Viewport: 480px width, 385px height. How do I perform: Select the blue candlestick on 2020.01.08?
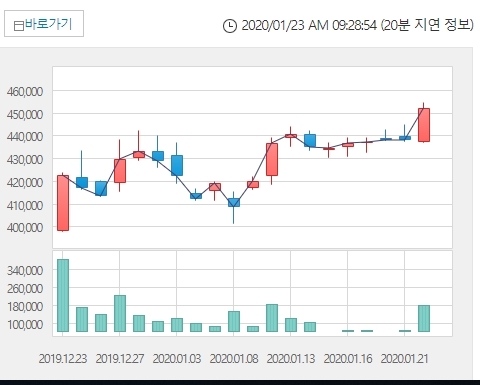click(x=234, y=202)
